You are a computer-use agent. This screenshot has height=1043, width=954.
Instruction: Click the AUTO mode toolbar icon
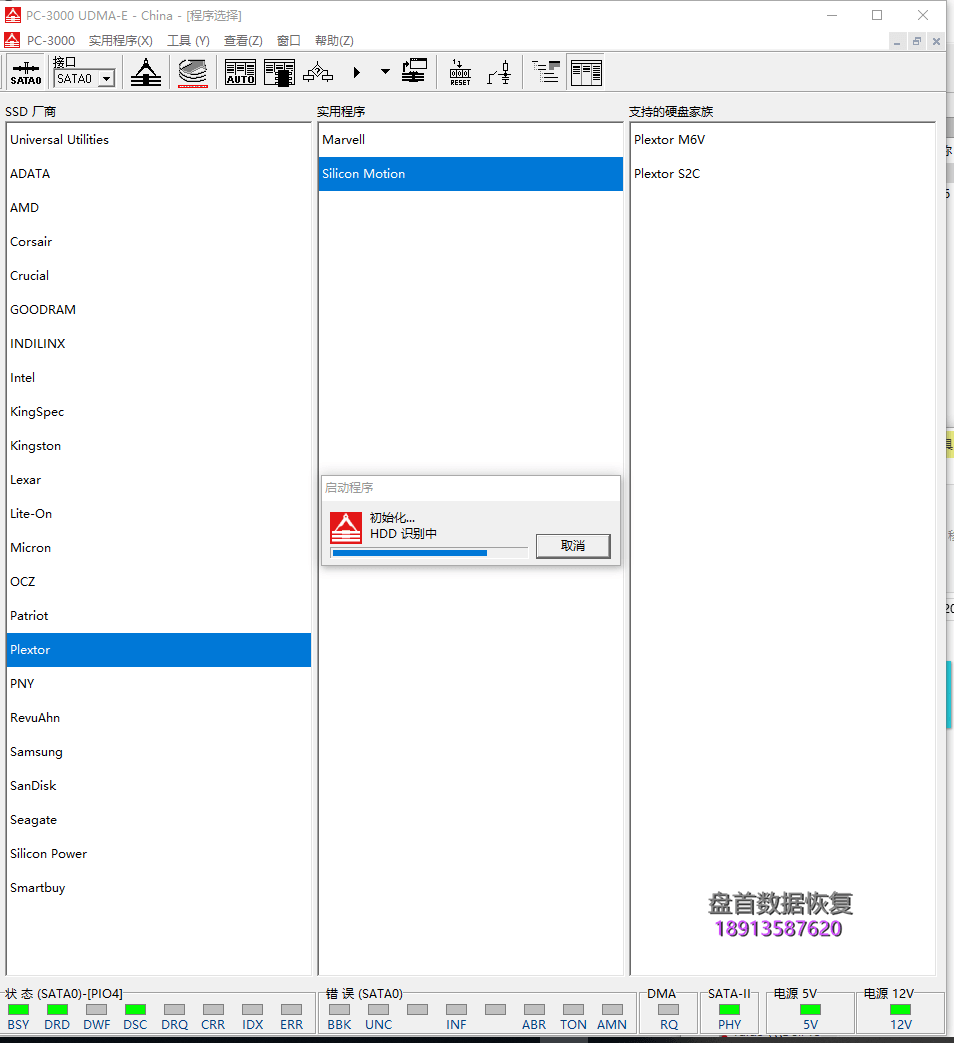click(240, 73)
